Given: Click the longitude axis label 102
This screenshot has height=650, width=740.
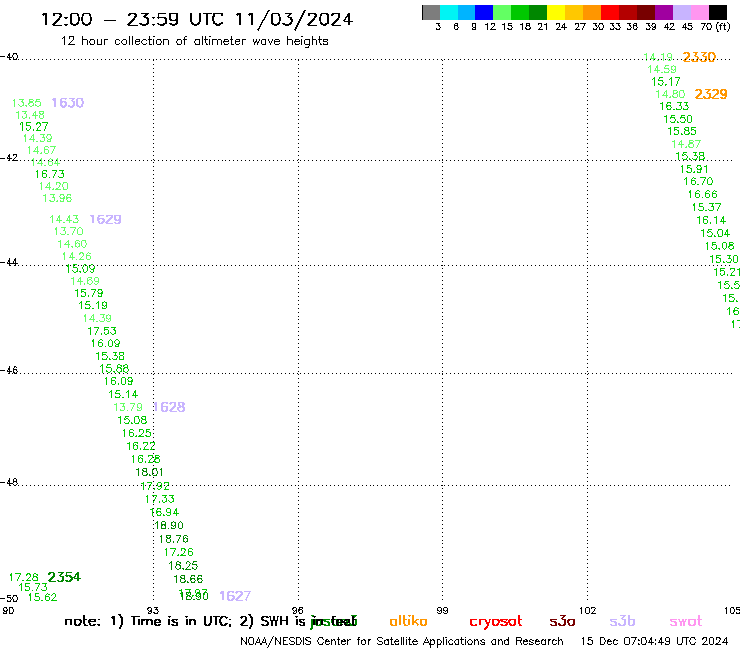Looking at the screenshot, I should click(x=588, y=611).
